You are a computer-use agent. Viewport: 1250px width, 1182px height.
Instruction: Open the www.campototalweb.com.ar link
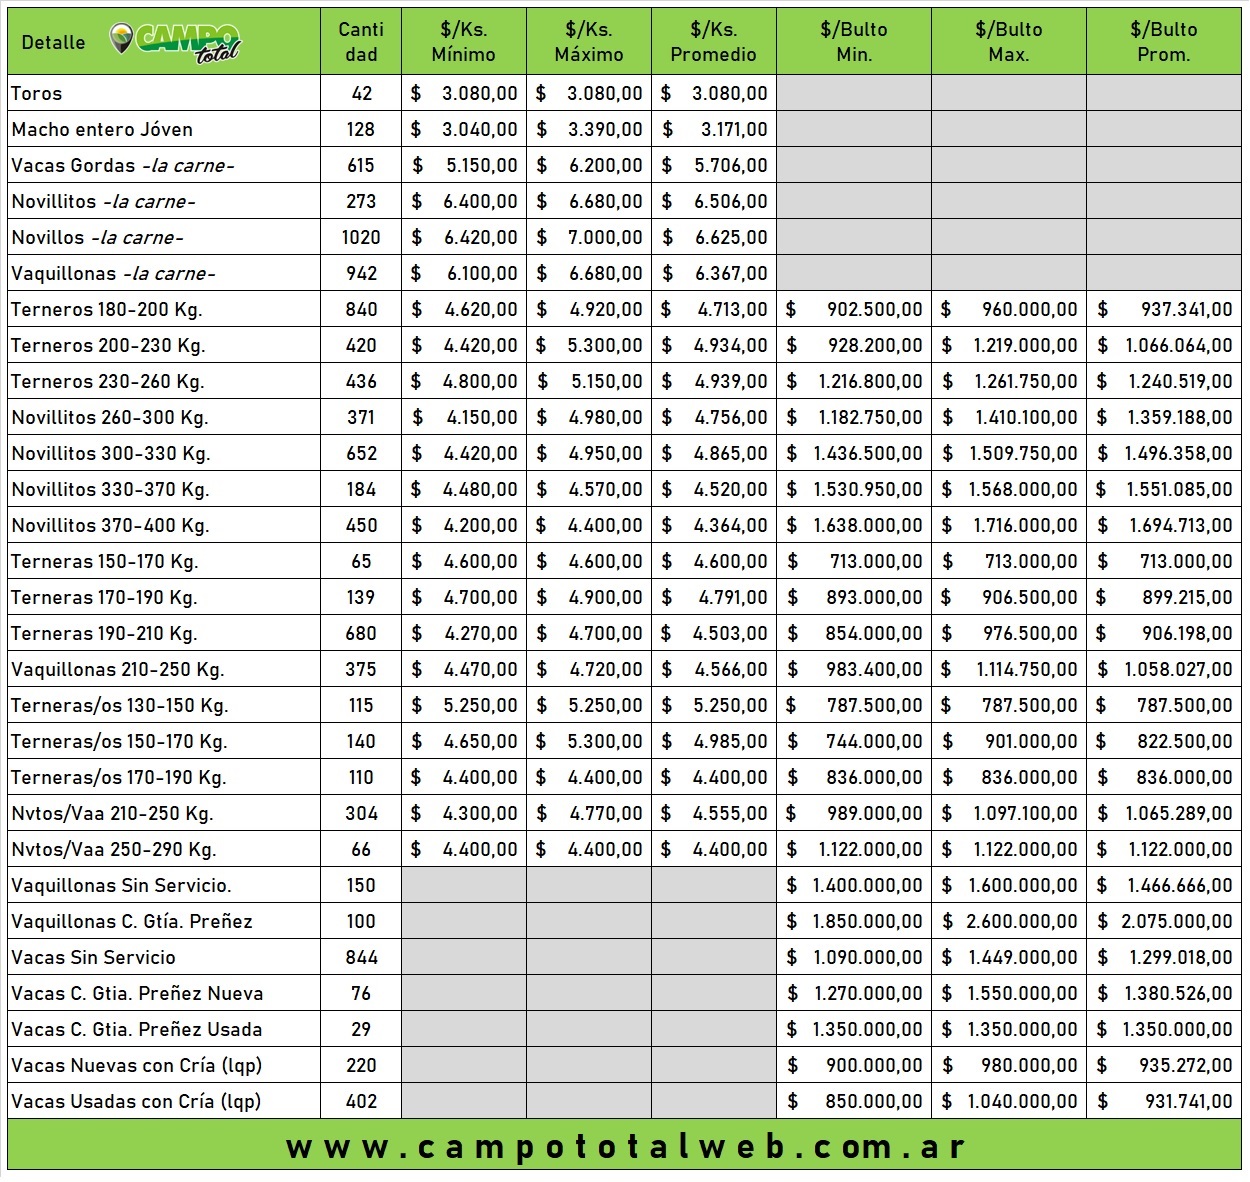[x=625, y=1147]
